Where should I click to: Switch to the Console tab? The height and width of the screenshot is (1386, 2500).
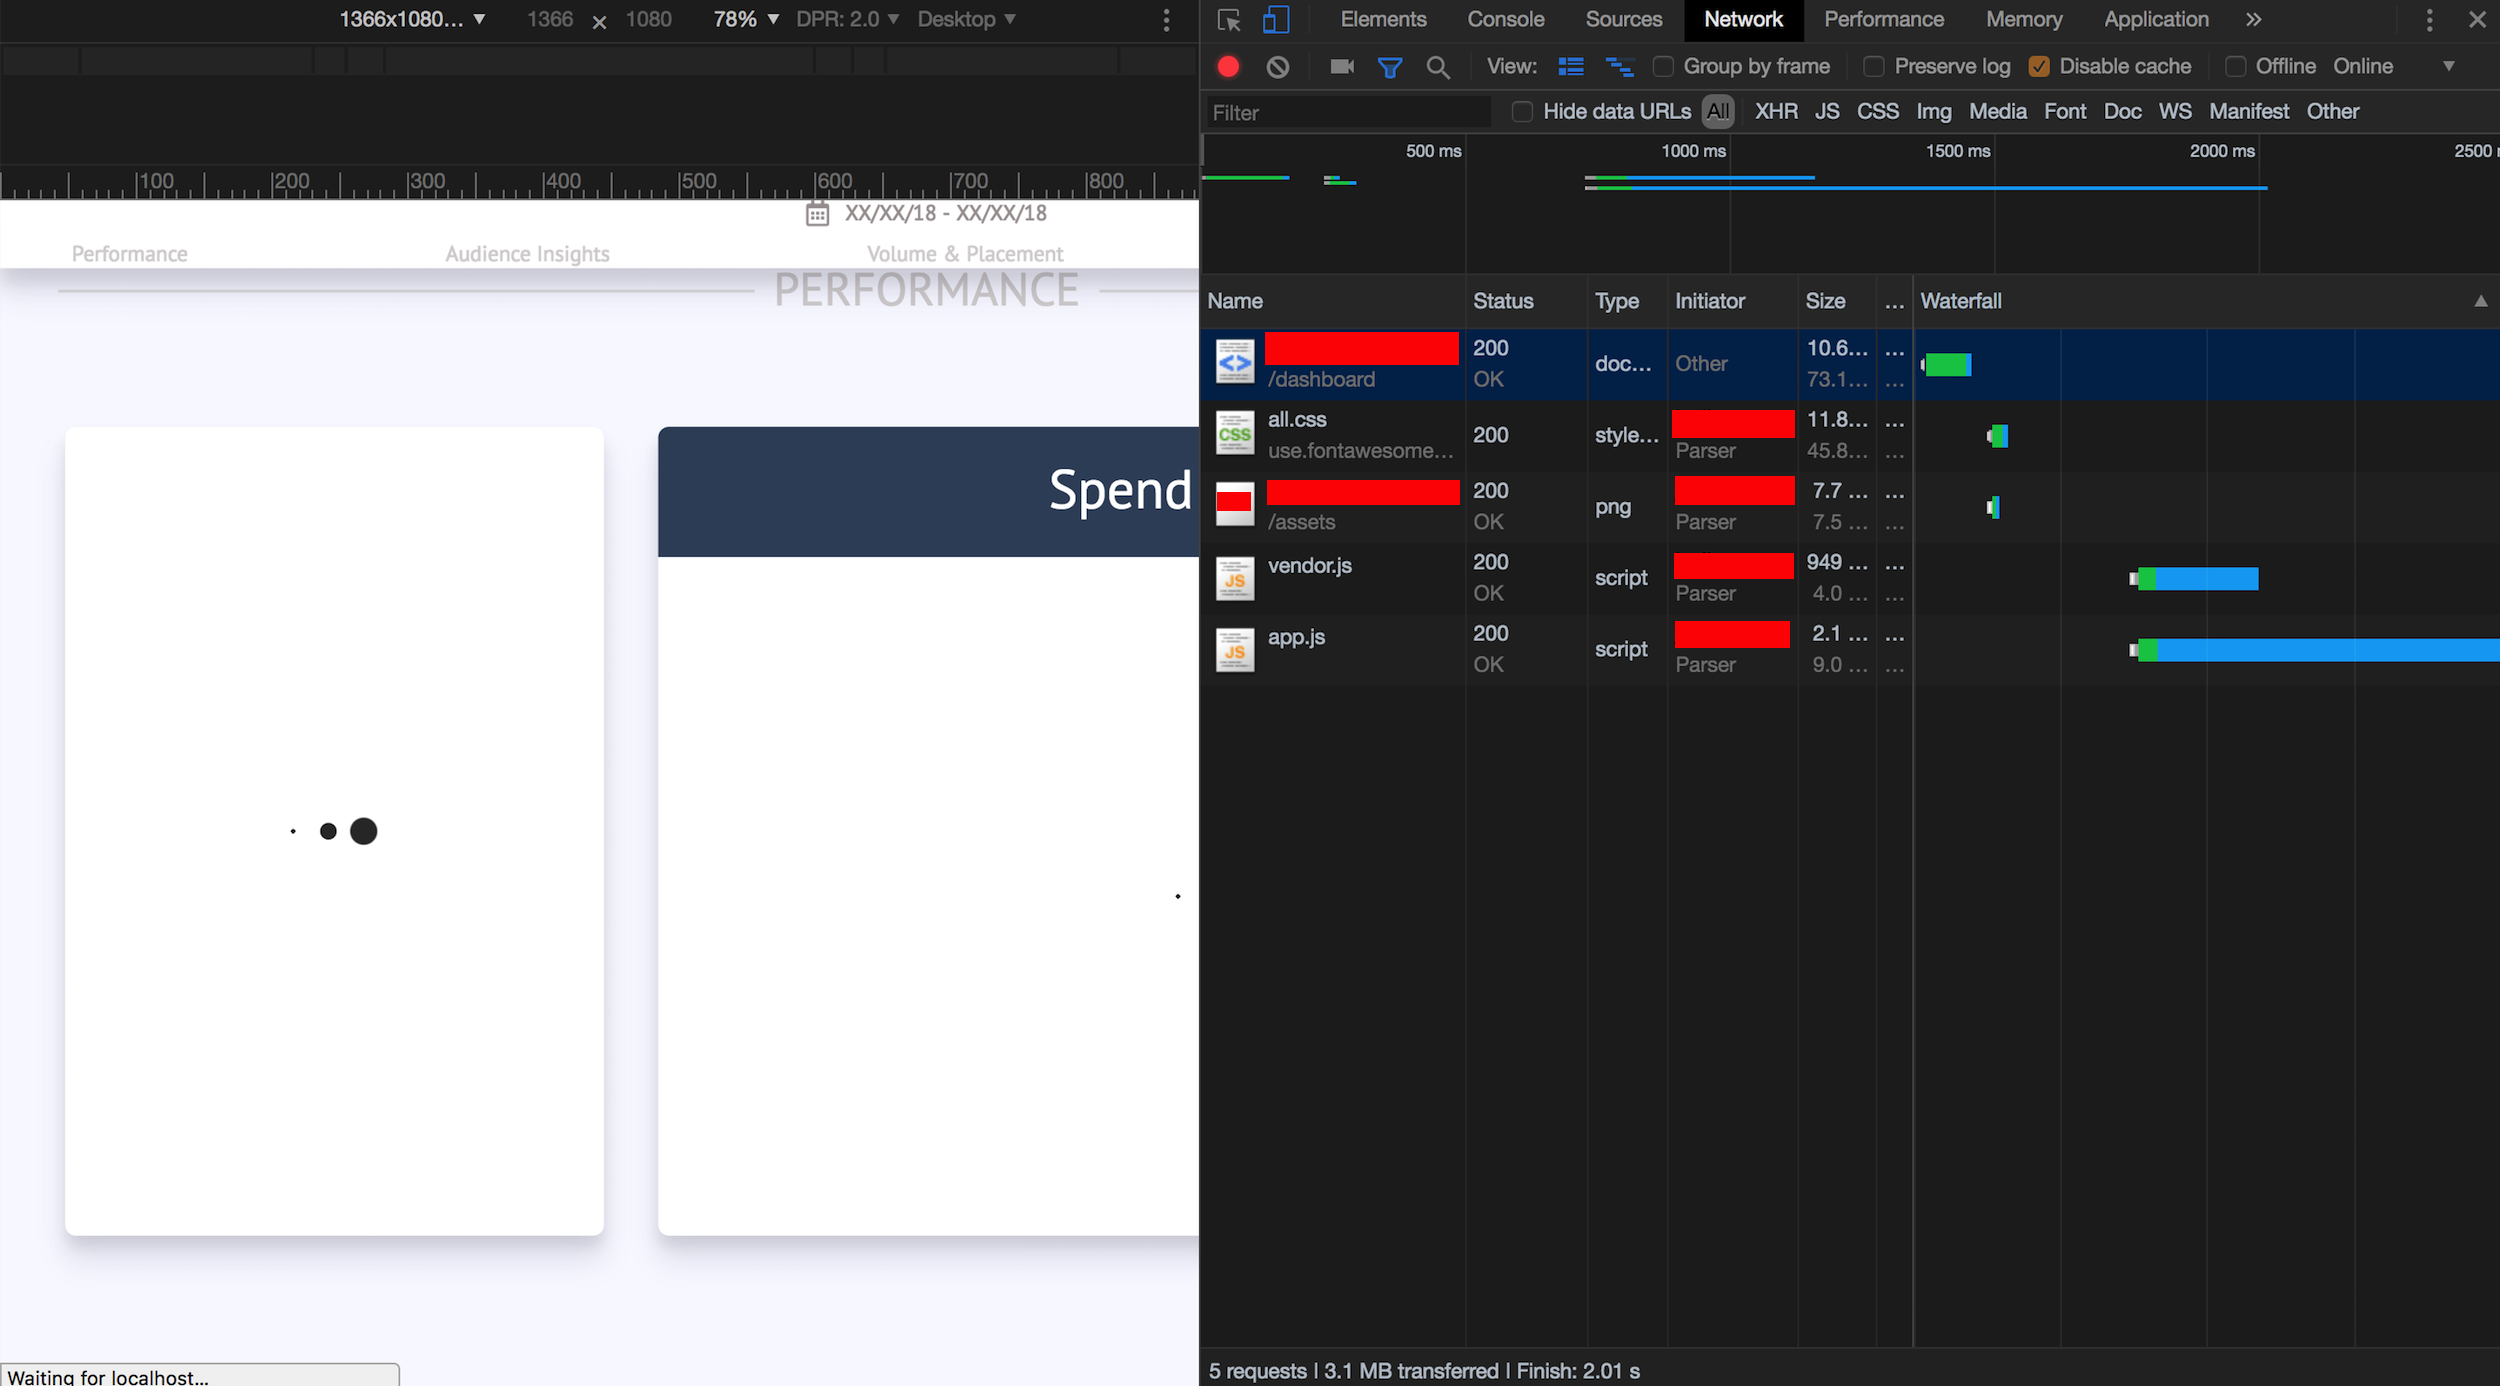click(1505, 20)
